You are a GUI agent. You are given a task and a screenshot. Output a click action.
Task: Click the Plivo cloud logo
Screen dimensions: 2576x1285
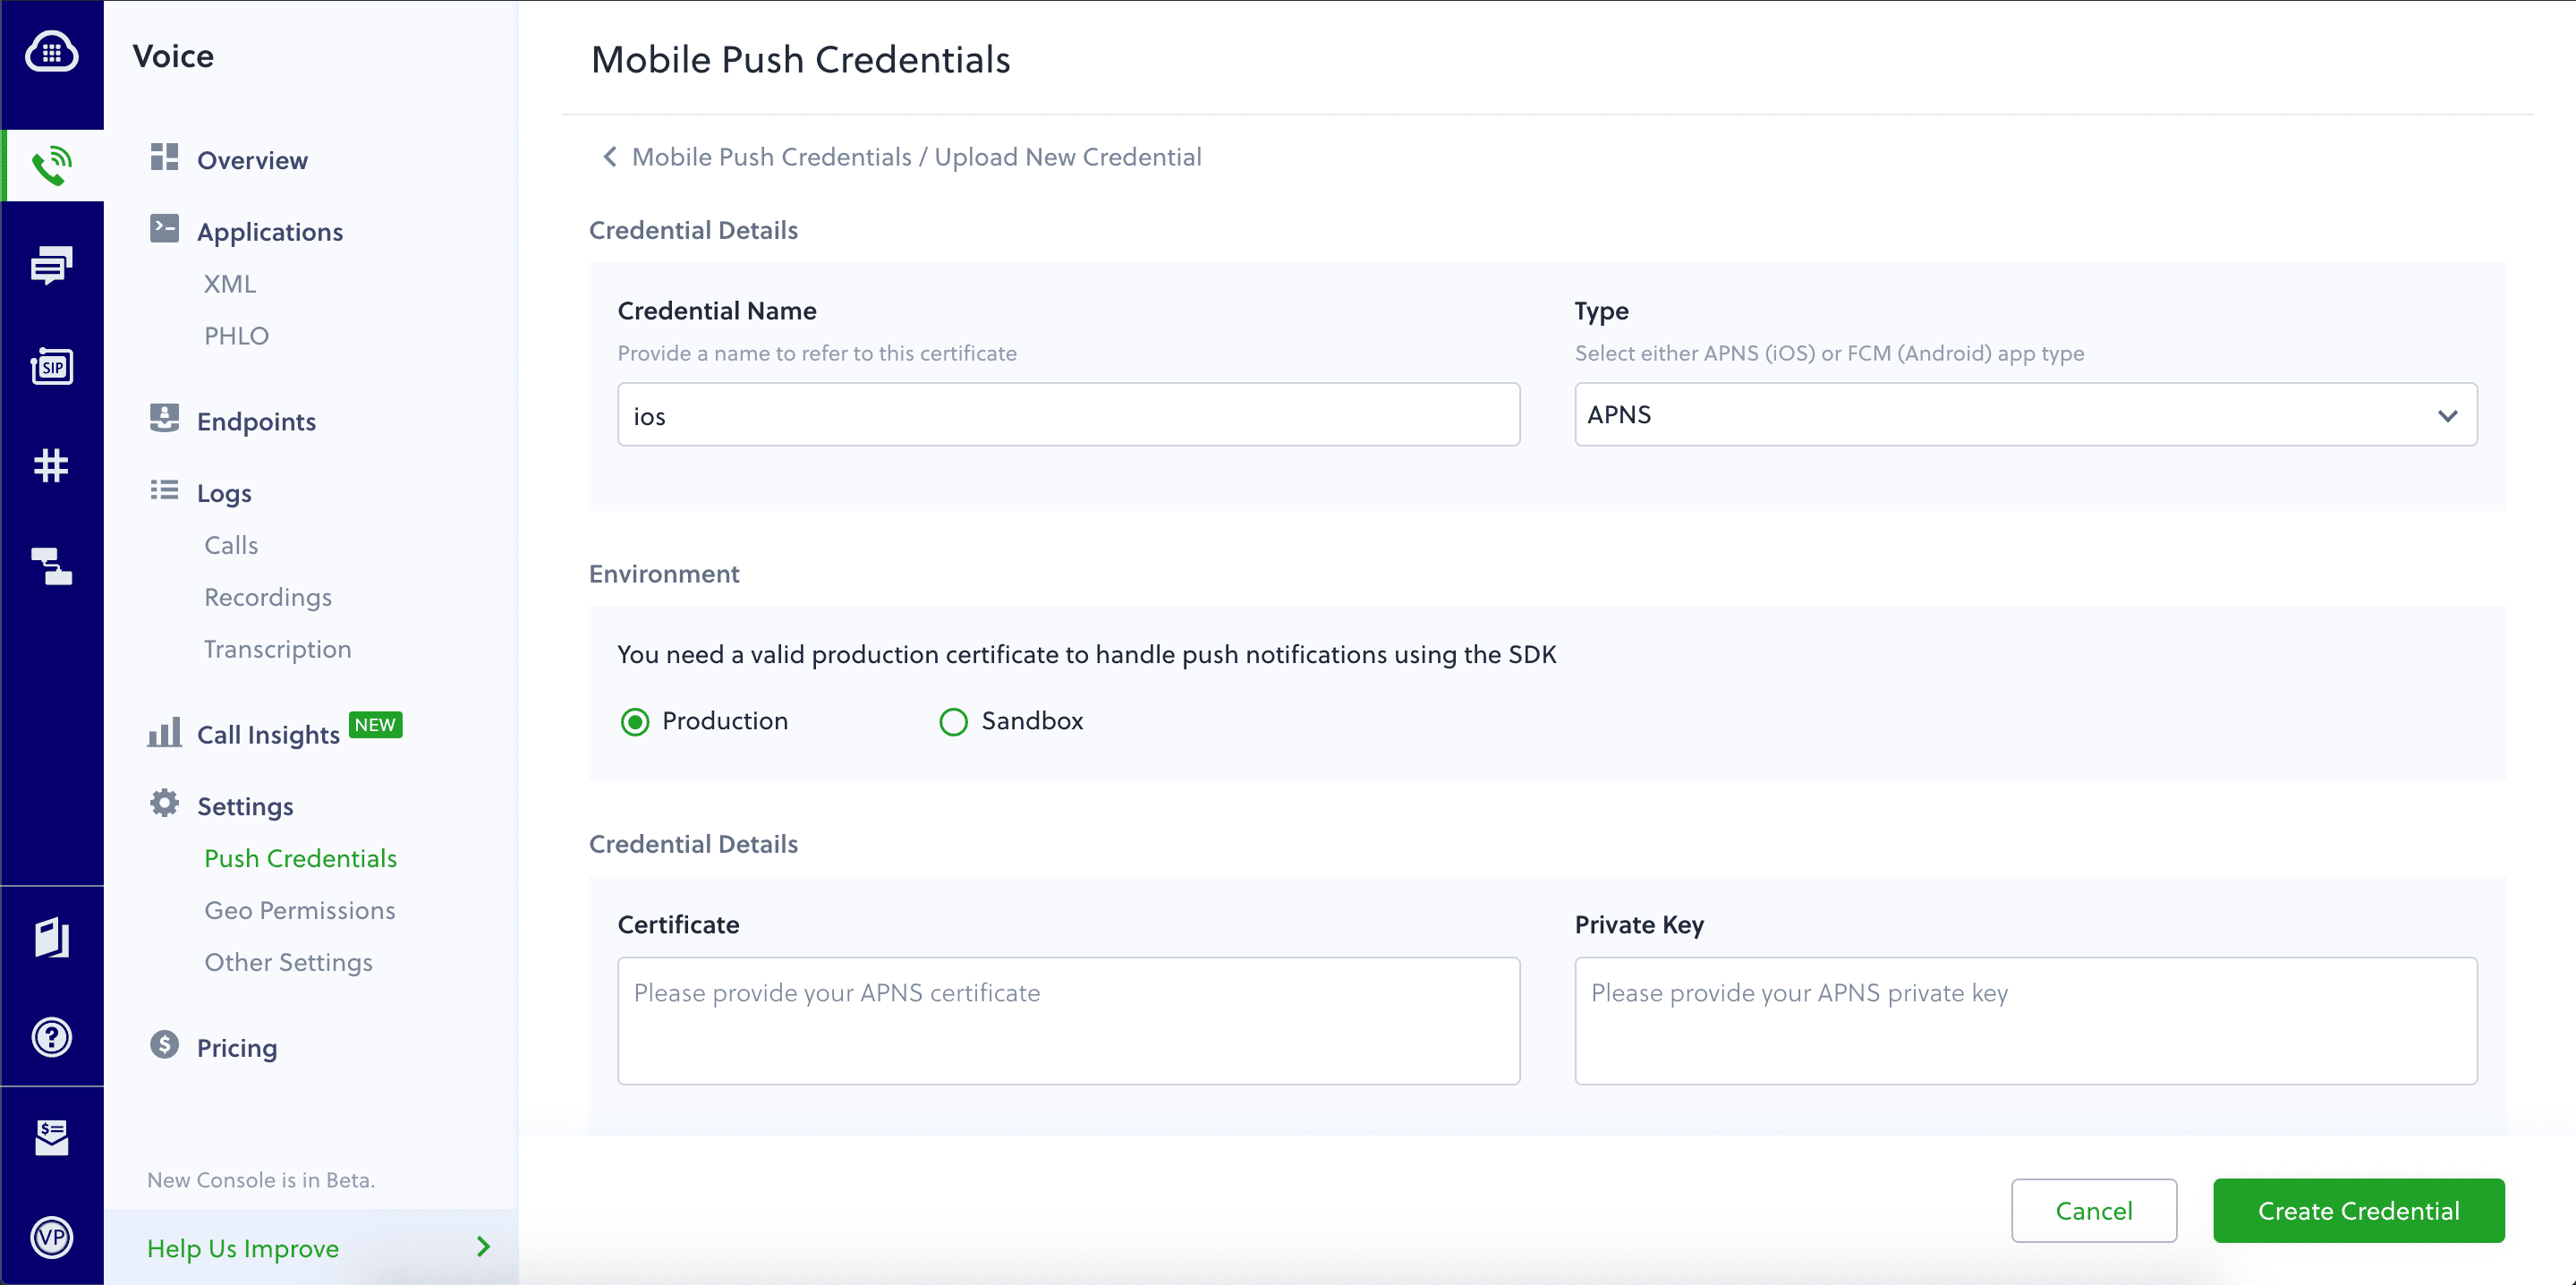click(x=51, y=52)
